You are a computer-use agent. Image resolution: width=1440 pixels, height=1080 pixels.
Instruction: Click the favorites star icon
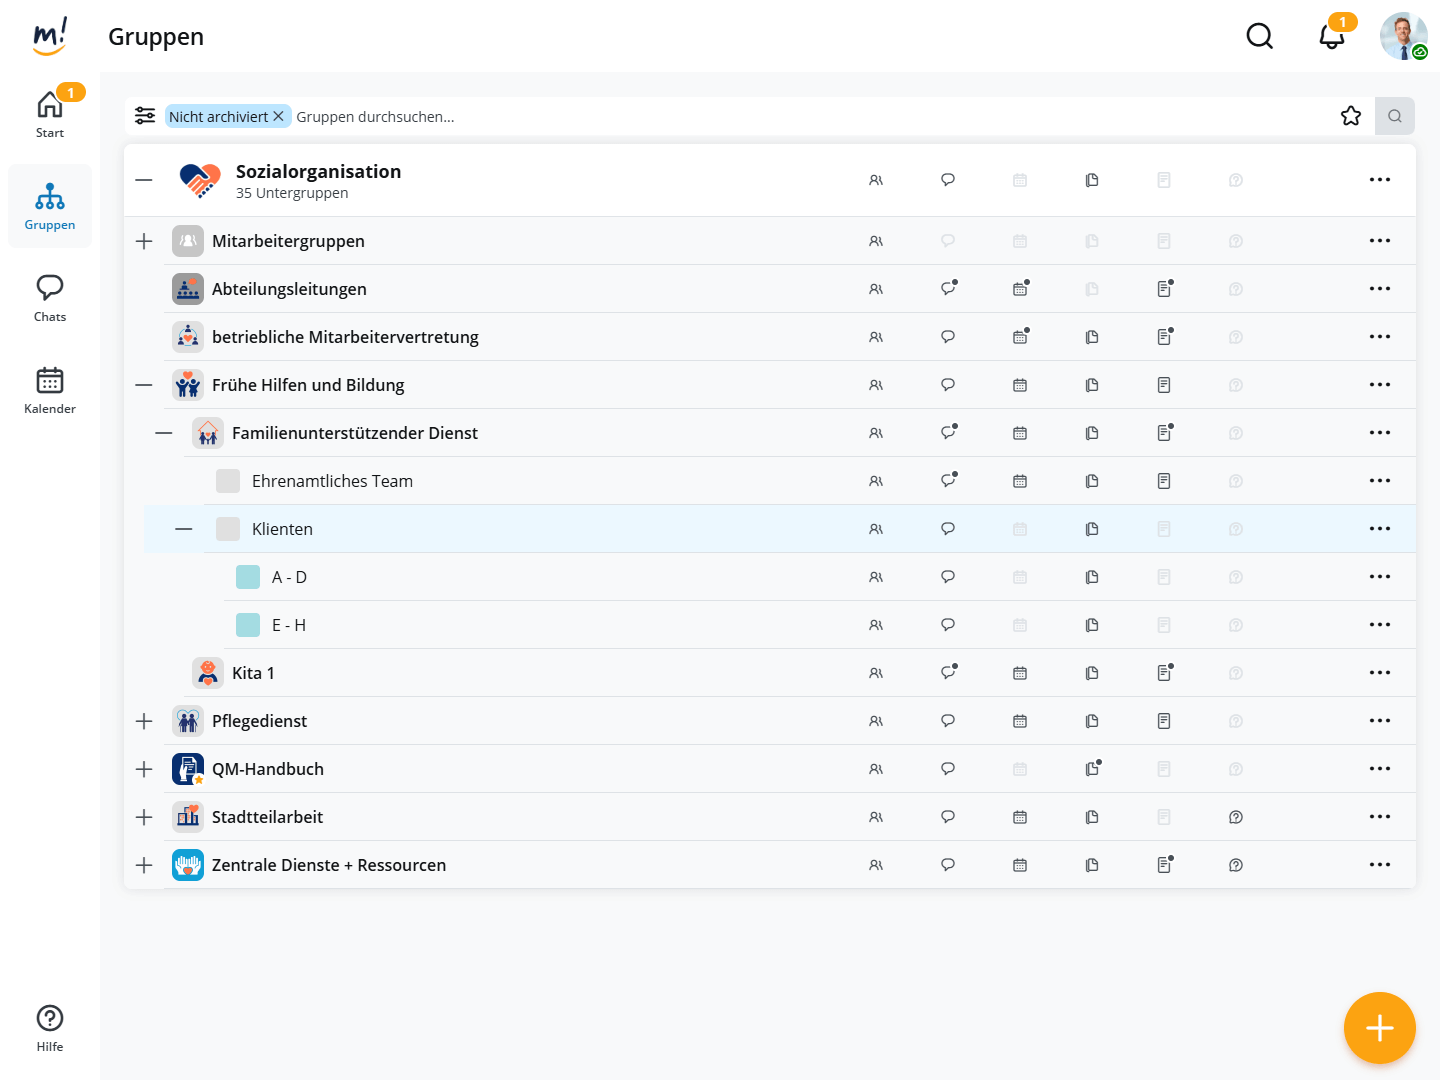(1351, 116)
